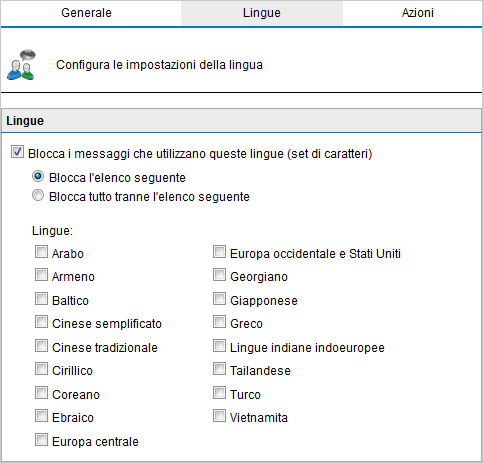Click the language settings people icon
Image resolution: width=483 pixels, height=463 pixels.
[x=21, y=65]
